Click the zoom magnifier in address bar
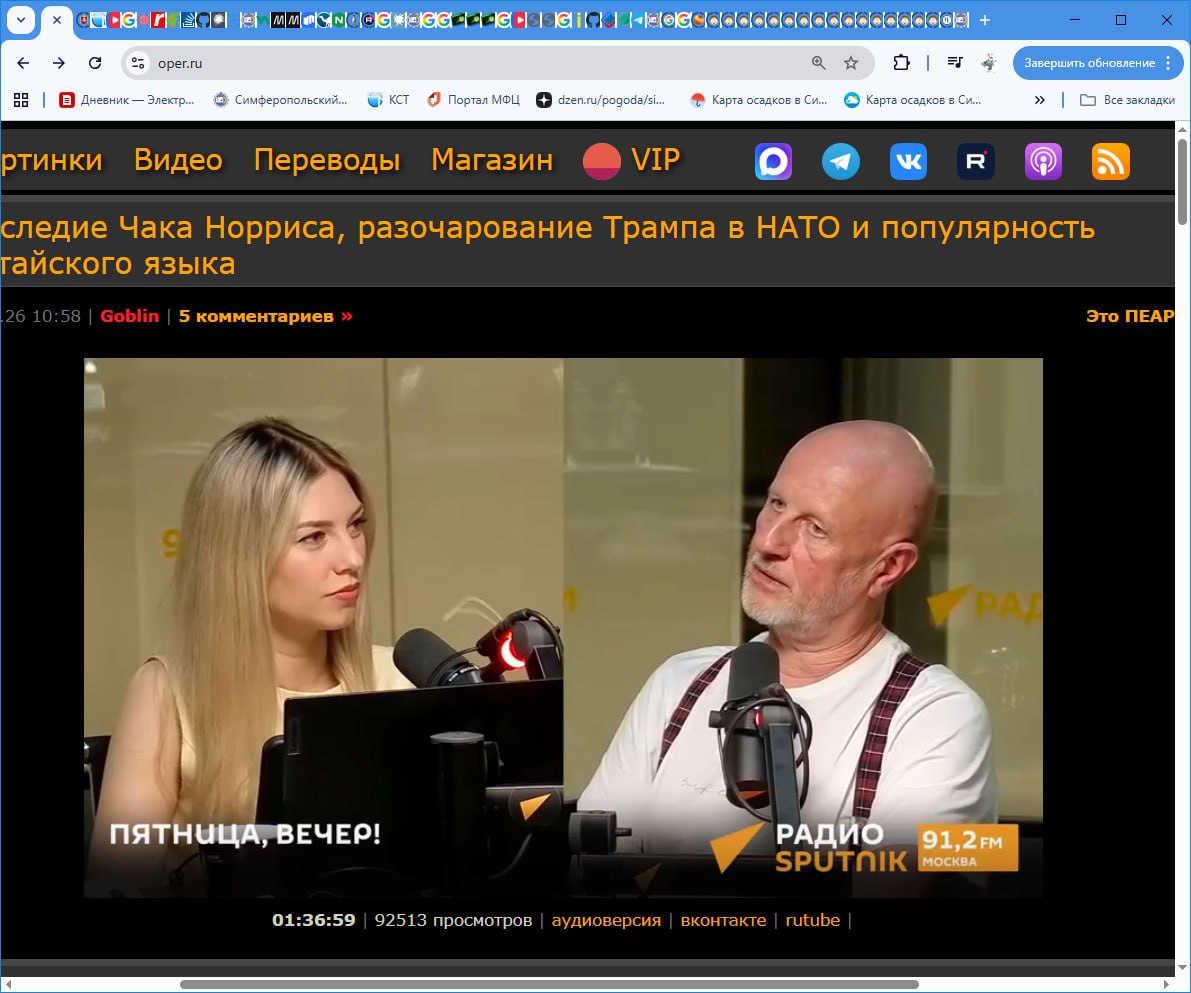Image resolution: width=1191 pixels, height=993 pixels. tap(819, 63)
